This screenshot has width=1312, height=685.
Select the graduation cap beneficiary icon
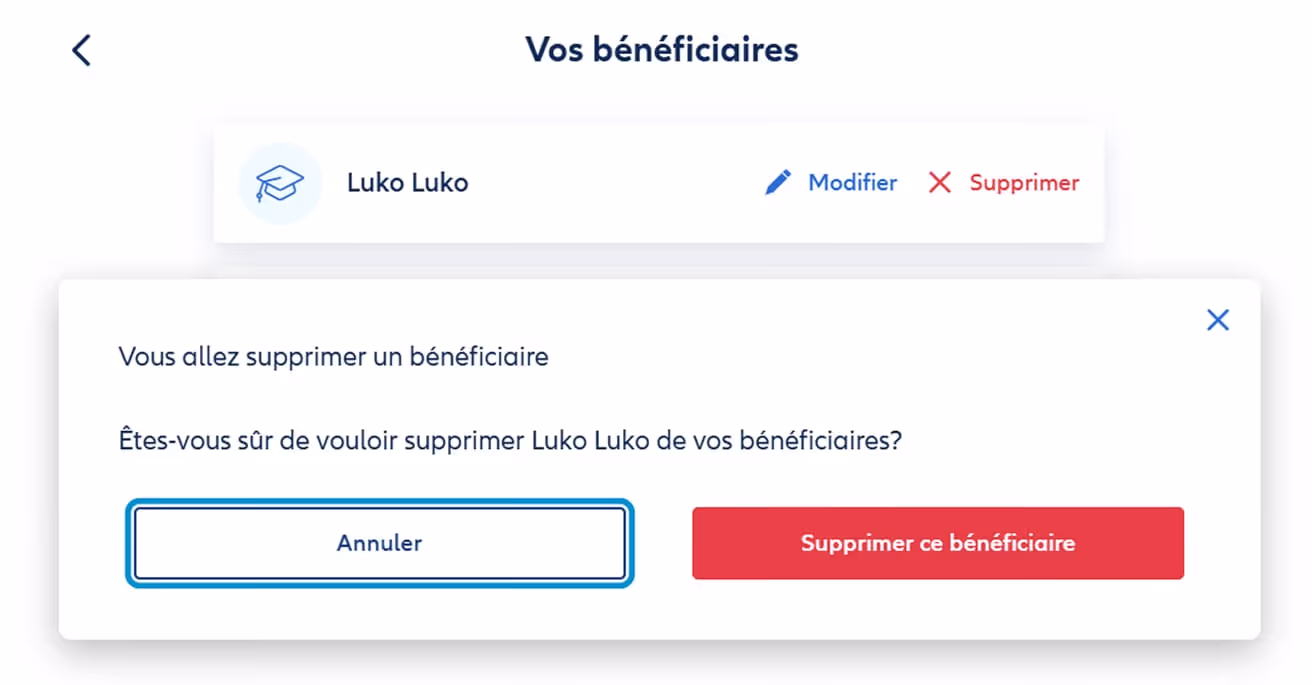[281, 182]
